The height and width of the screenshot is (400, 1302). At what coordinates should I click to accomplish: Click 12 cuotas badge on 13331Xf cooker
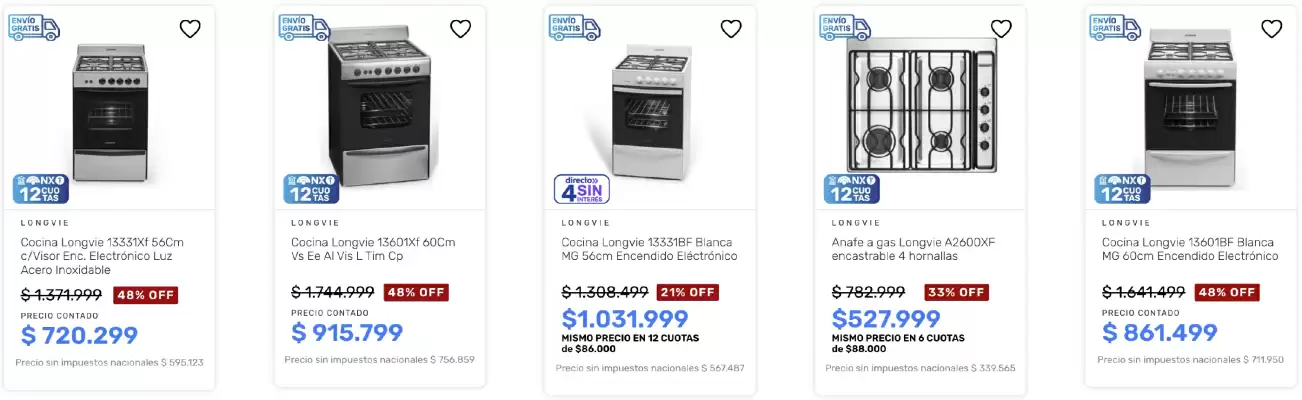click(x=41, y=188)
